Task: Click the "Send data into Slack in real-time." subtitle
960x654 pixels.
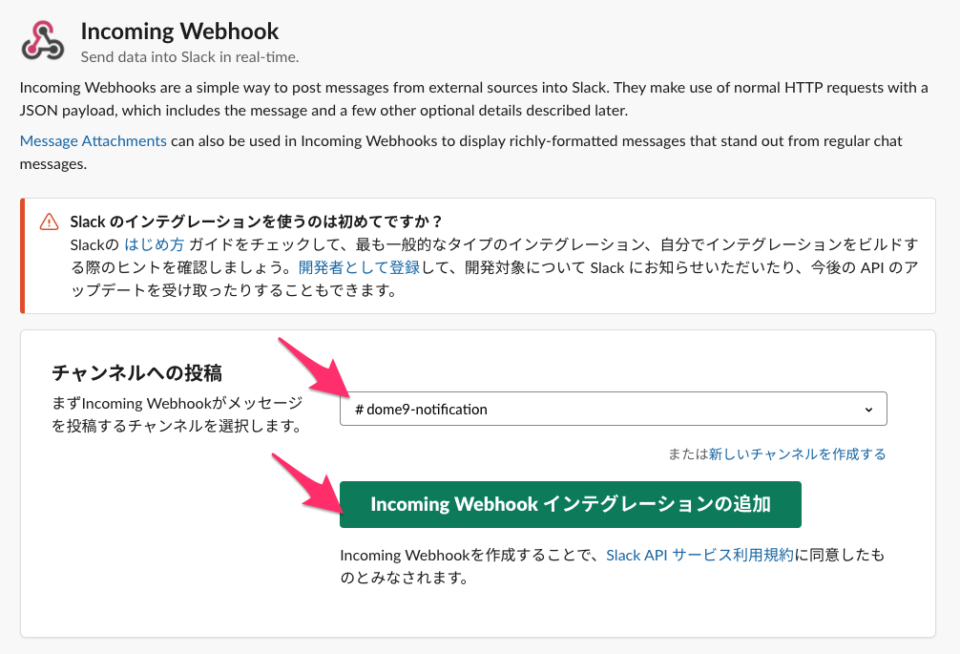Action: pos(190,57)
